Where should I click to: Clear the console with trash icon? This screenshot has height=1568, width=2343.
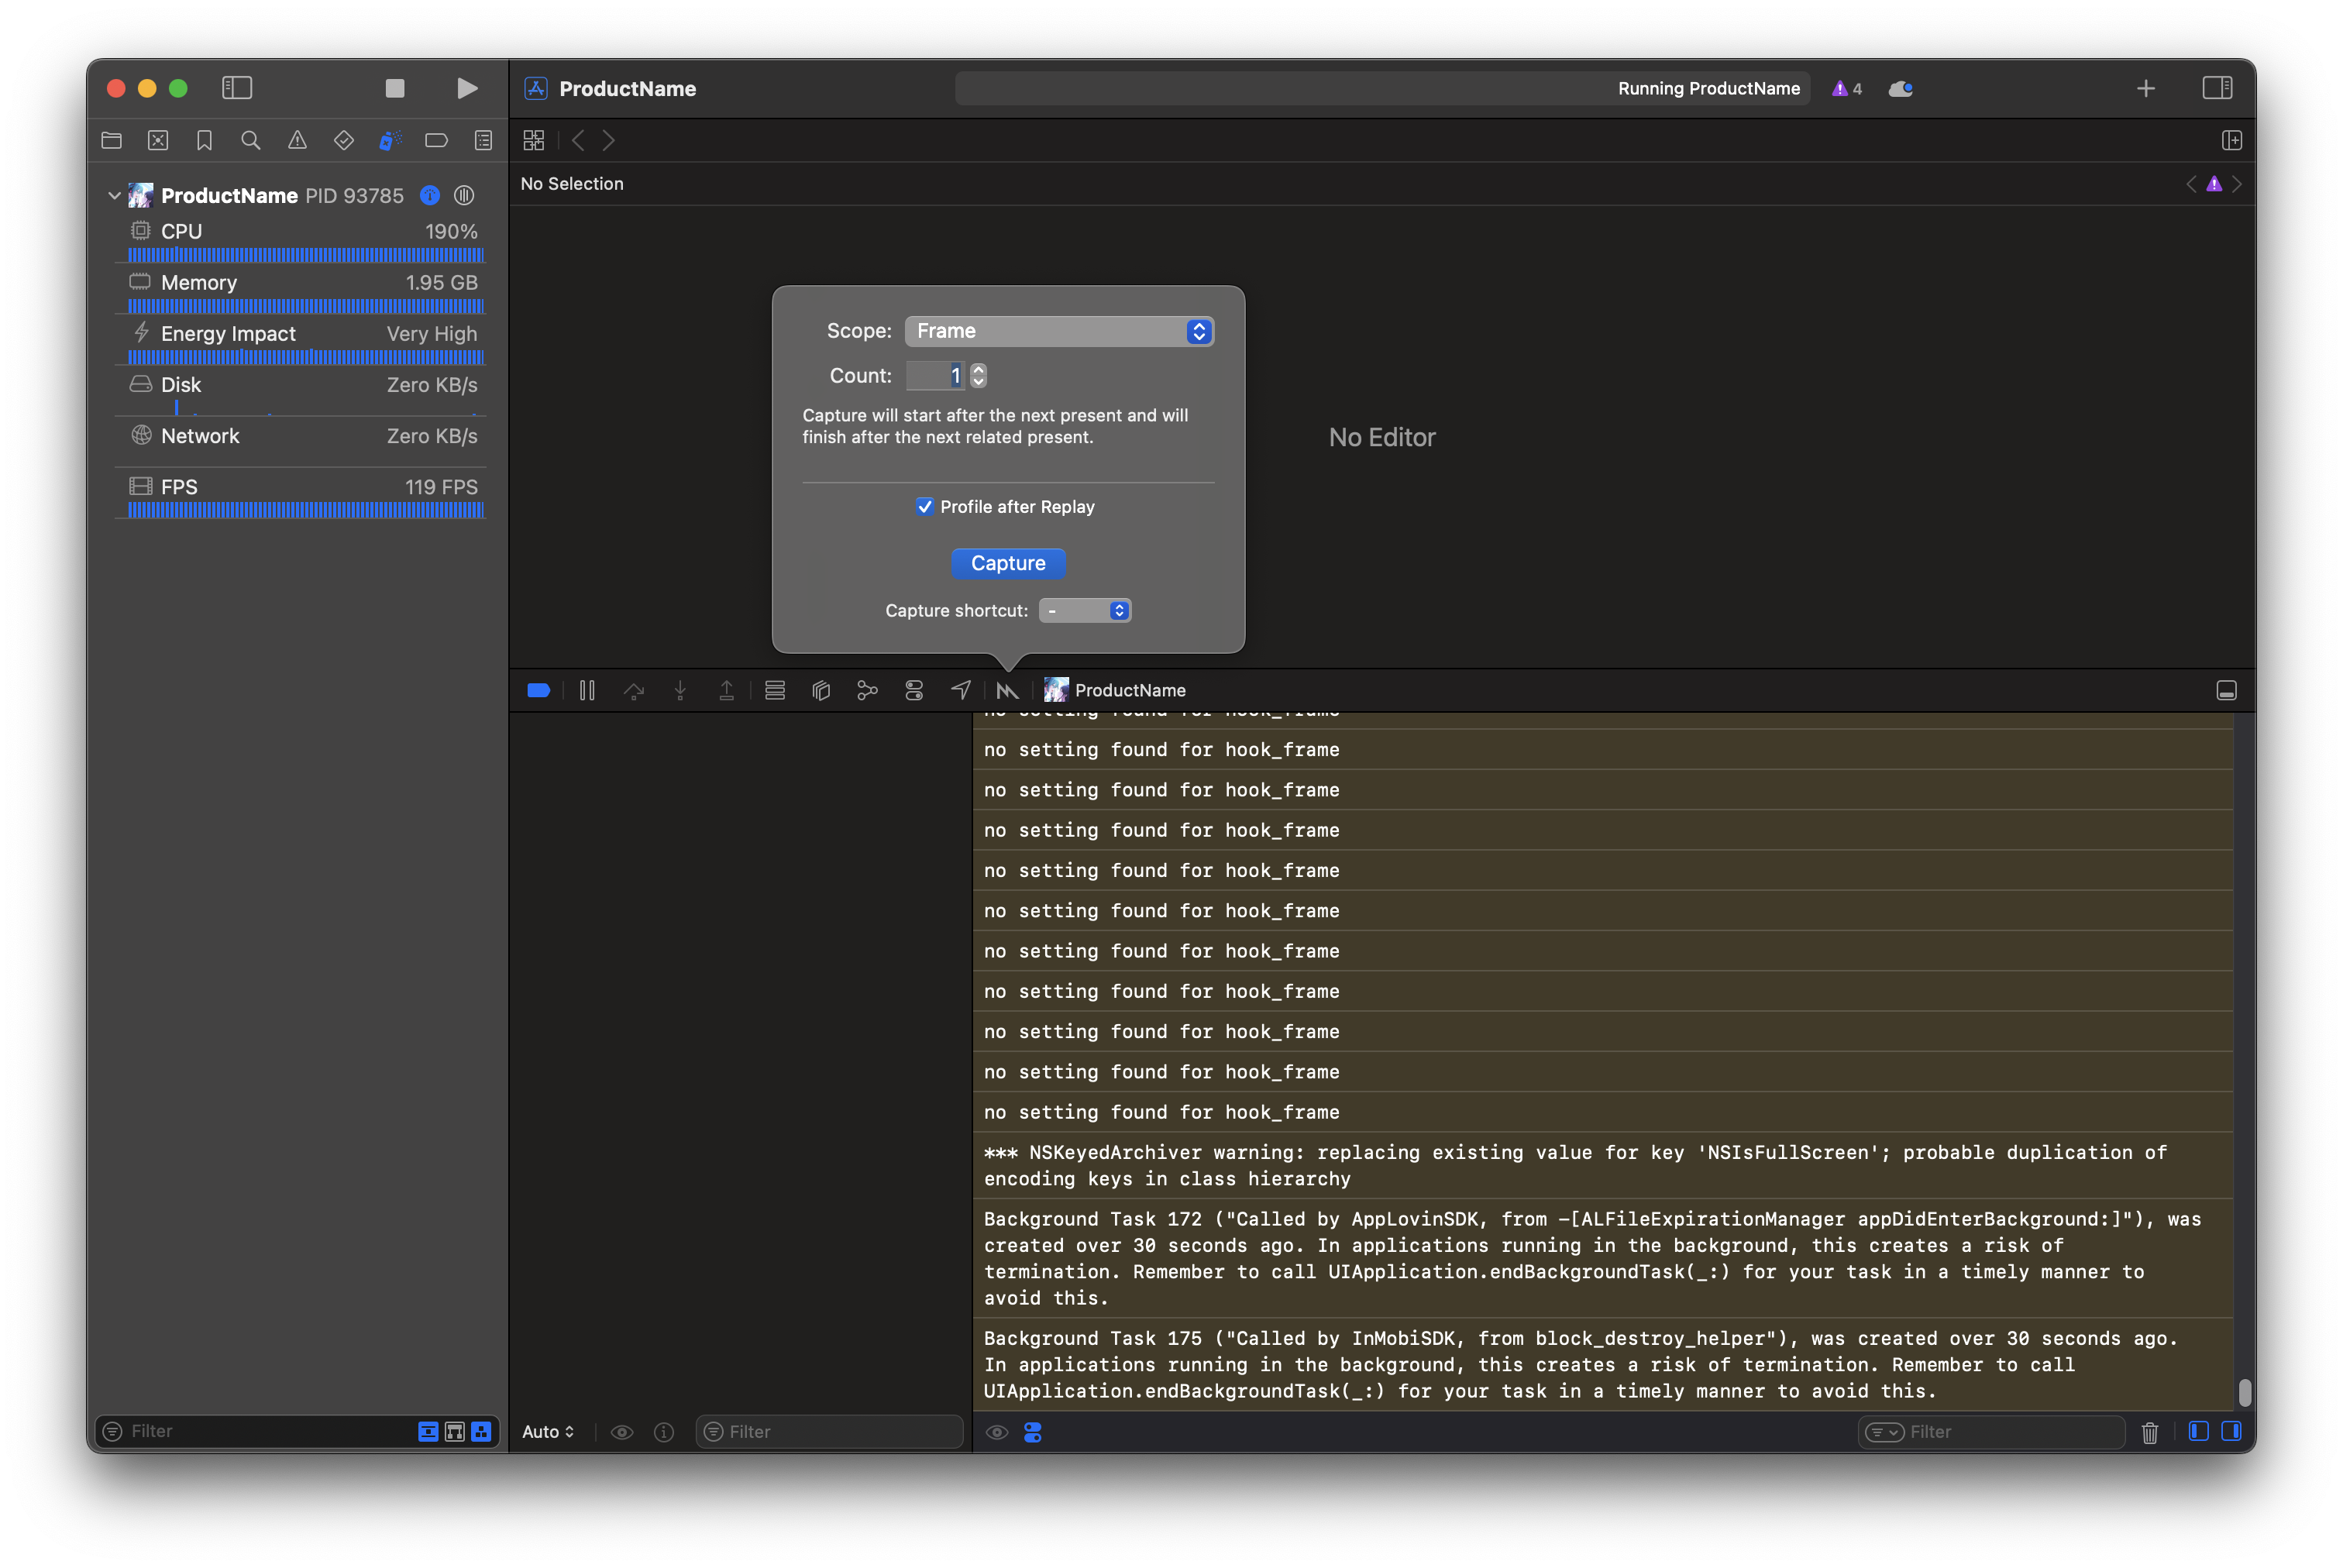coord(2150,1432)
